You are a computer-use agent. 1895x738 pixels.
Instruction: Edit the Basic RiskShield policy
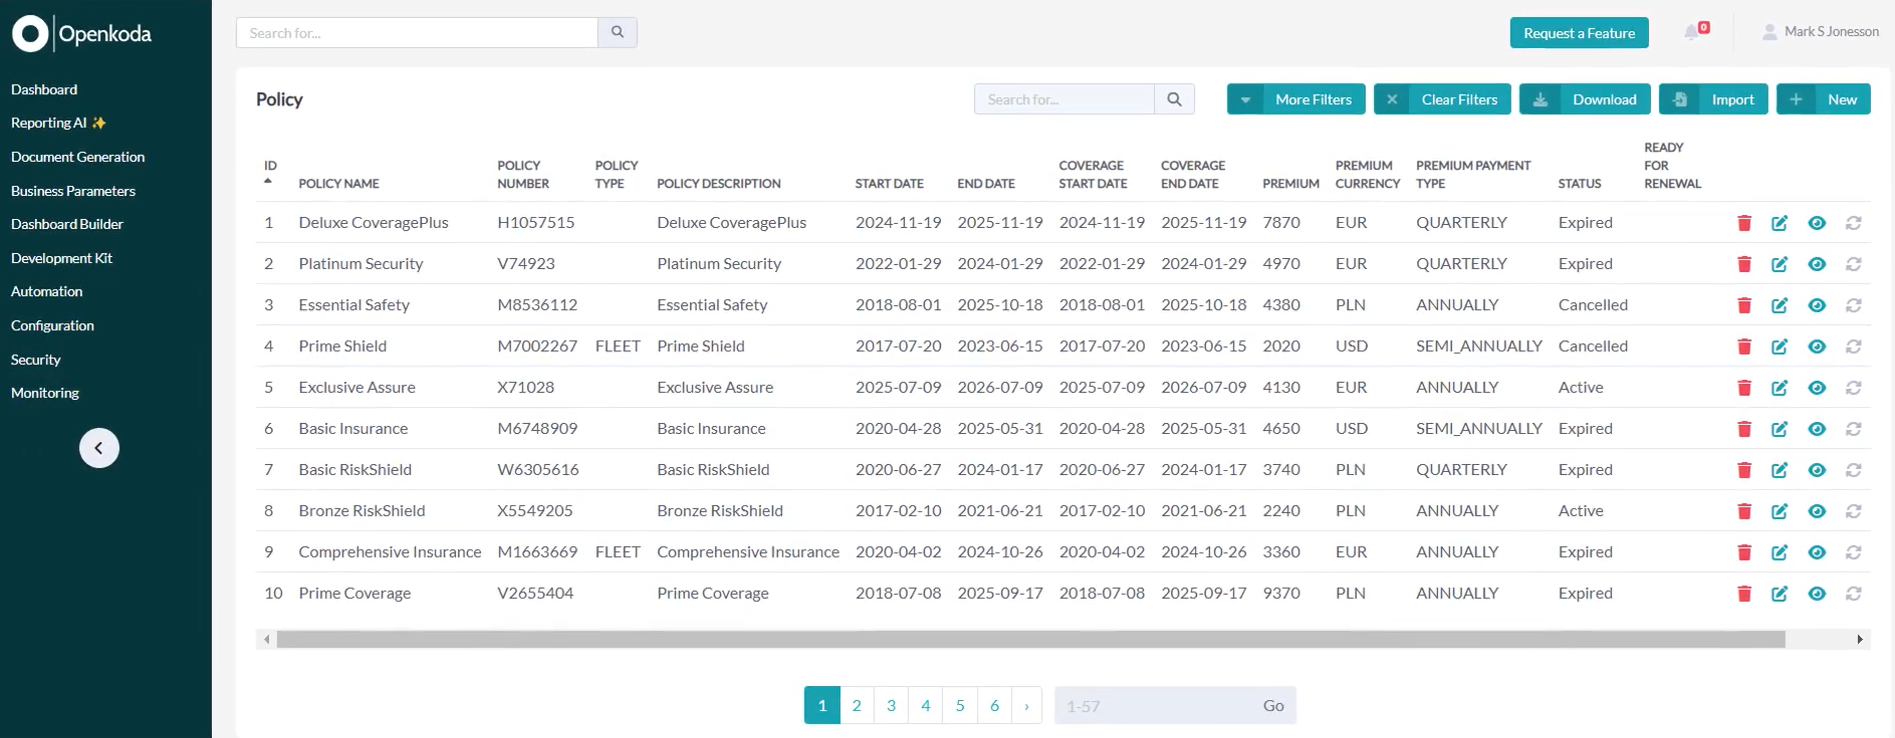[1779, 469]
